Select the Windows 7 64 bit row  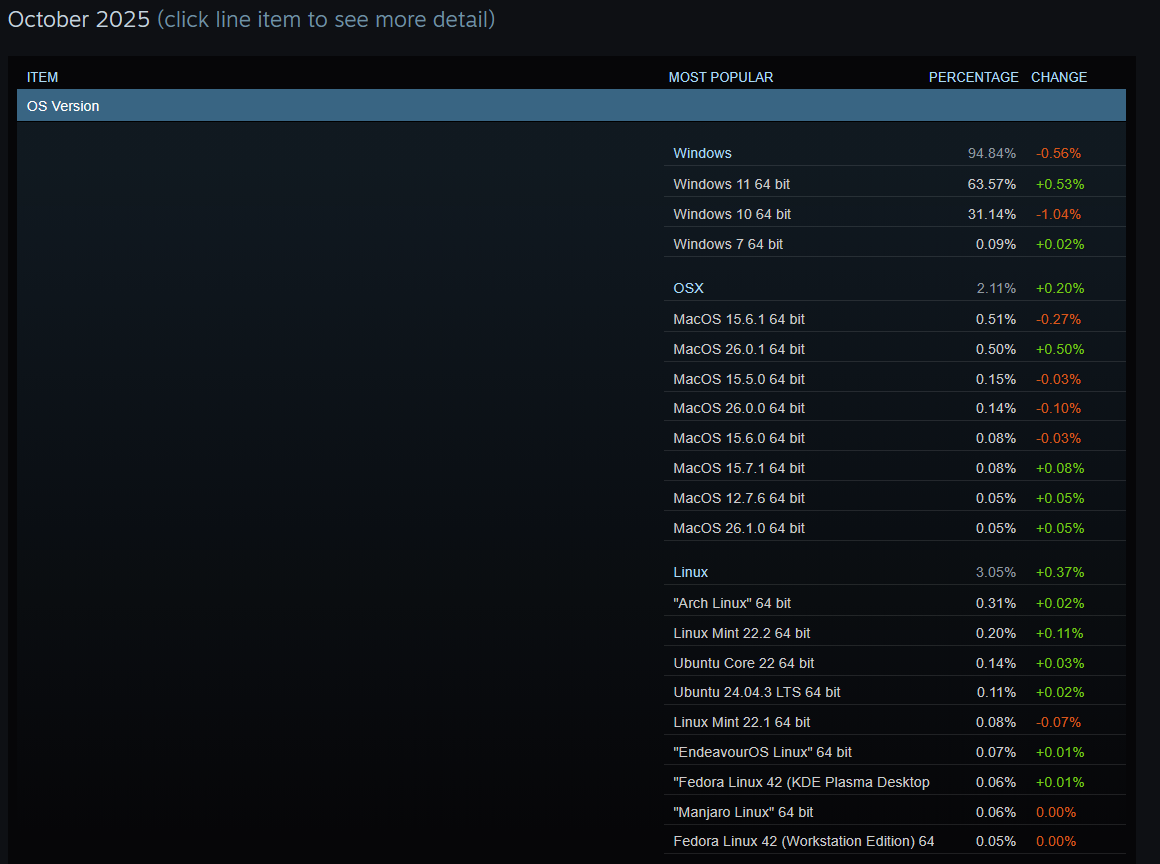tap(895, 243)
